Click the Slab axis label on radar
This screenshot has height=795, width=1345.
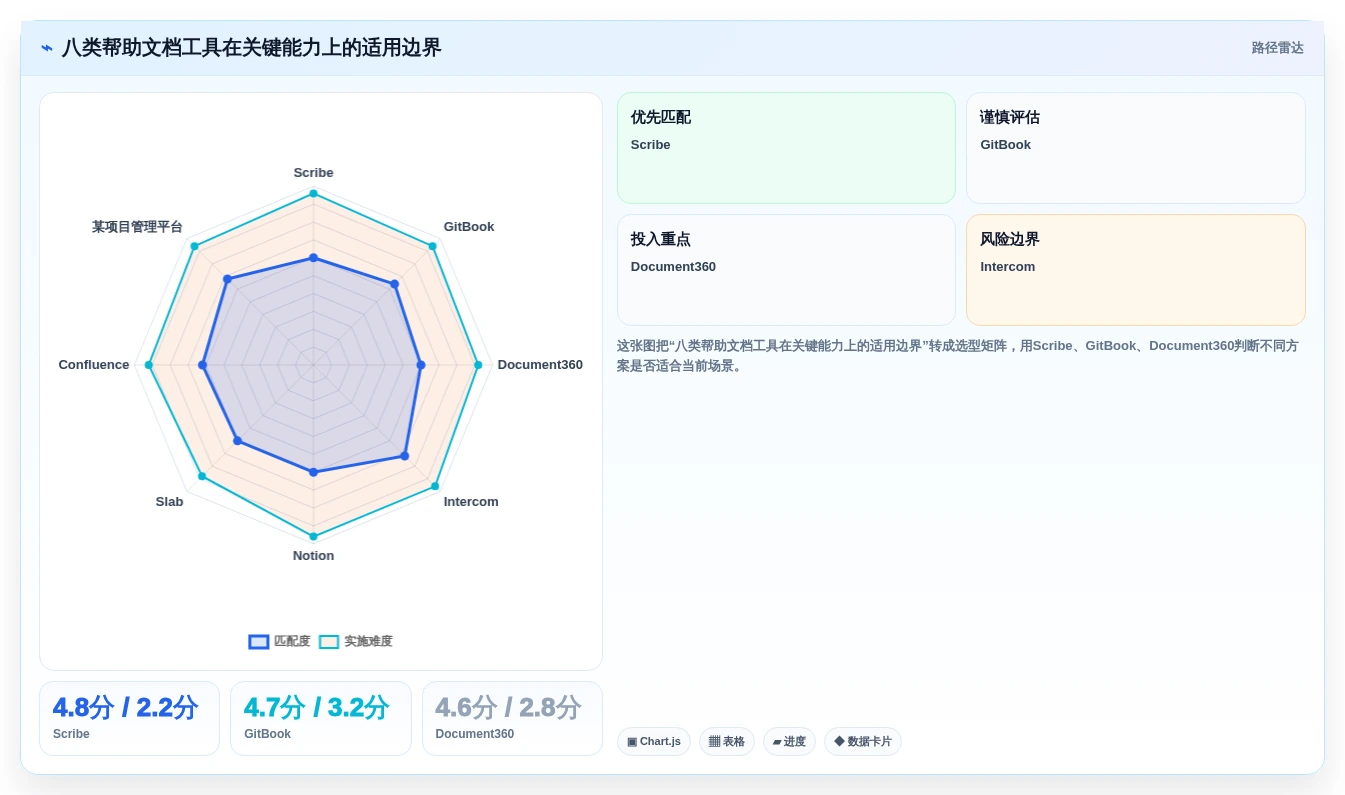click(x=169, y=502)
